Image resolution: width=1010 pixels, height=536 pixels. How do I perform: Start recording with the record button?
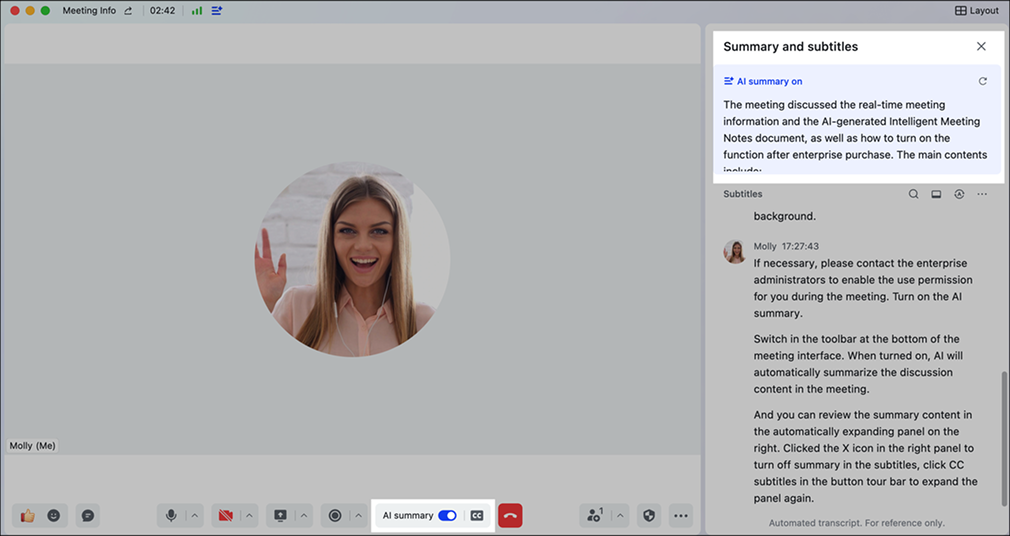[335, 516]
